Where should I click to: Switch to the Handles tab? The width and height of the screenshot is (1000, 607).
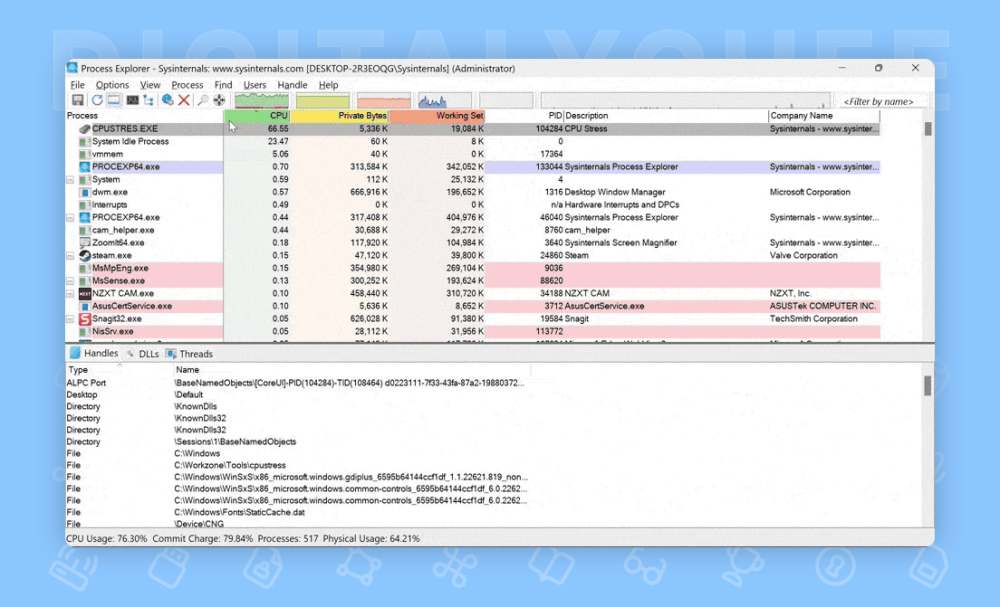click(x=94, y=353)
